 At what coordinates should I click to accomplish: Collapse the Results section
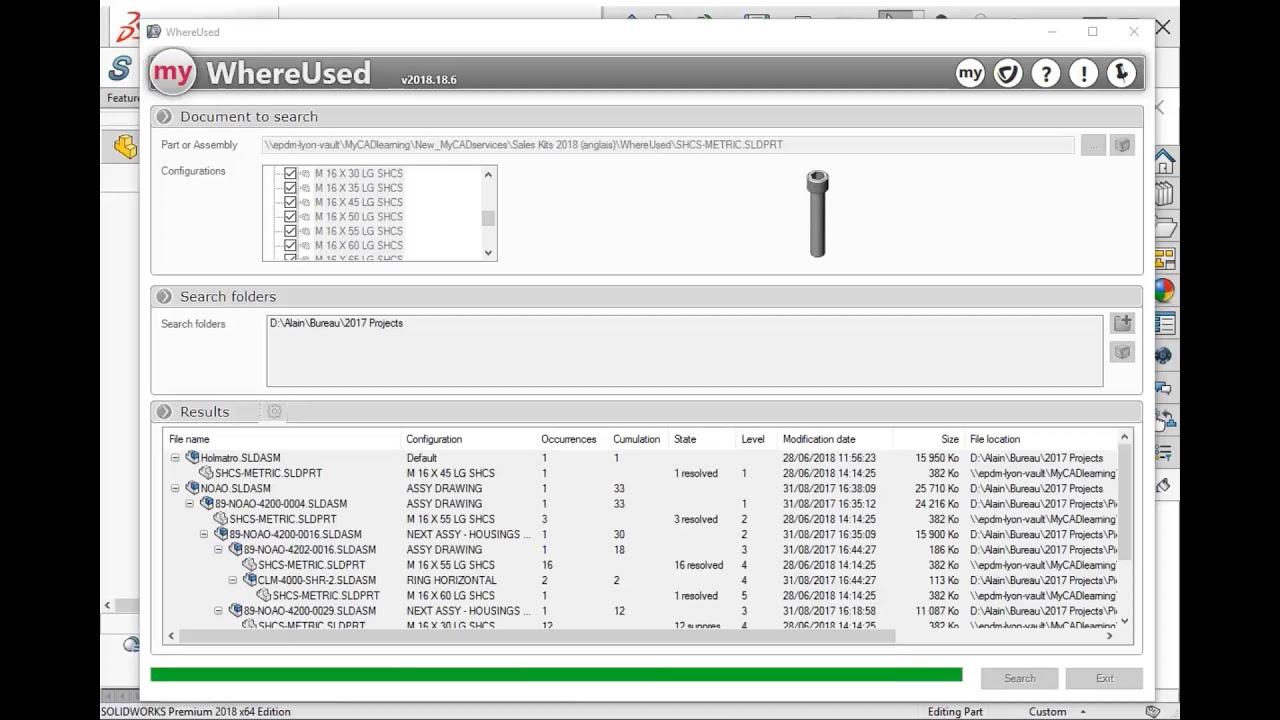[x=164, y=412]
